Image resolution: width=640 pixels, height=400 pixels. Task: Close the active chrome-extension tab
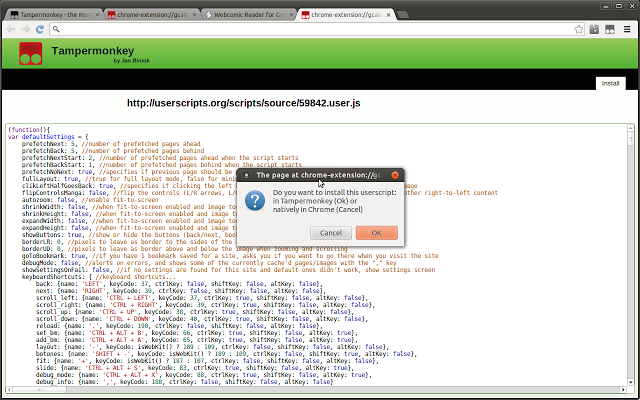point(388,15)
